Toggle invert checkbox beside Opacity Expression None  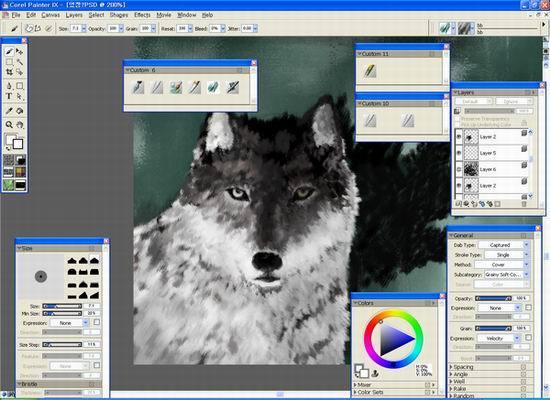[x=528, y=307]
